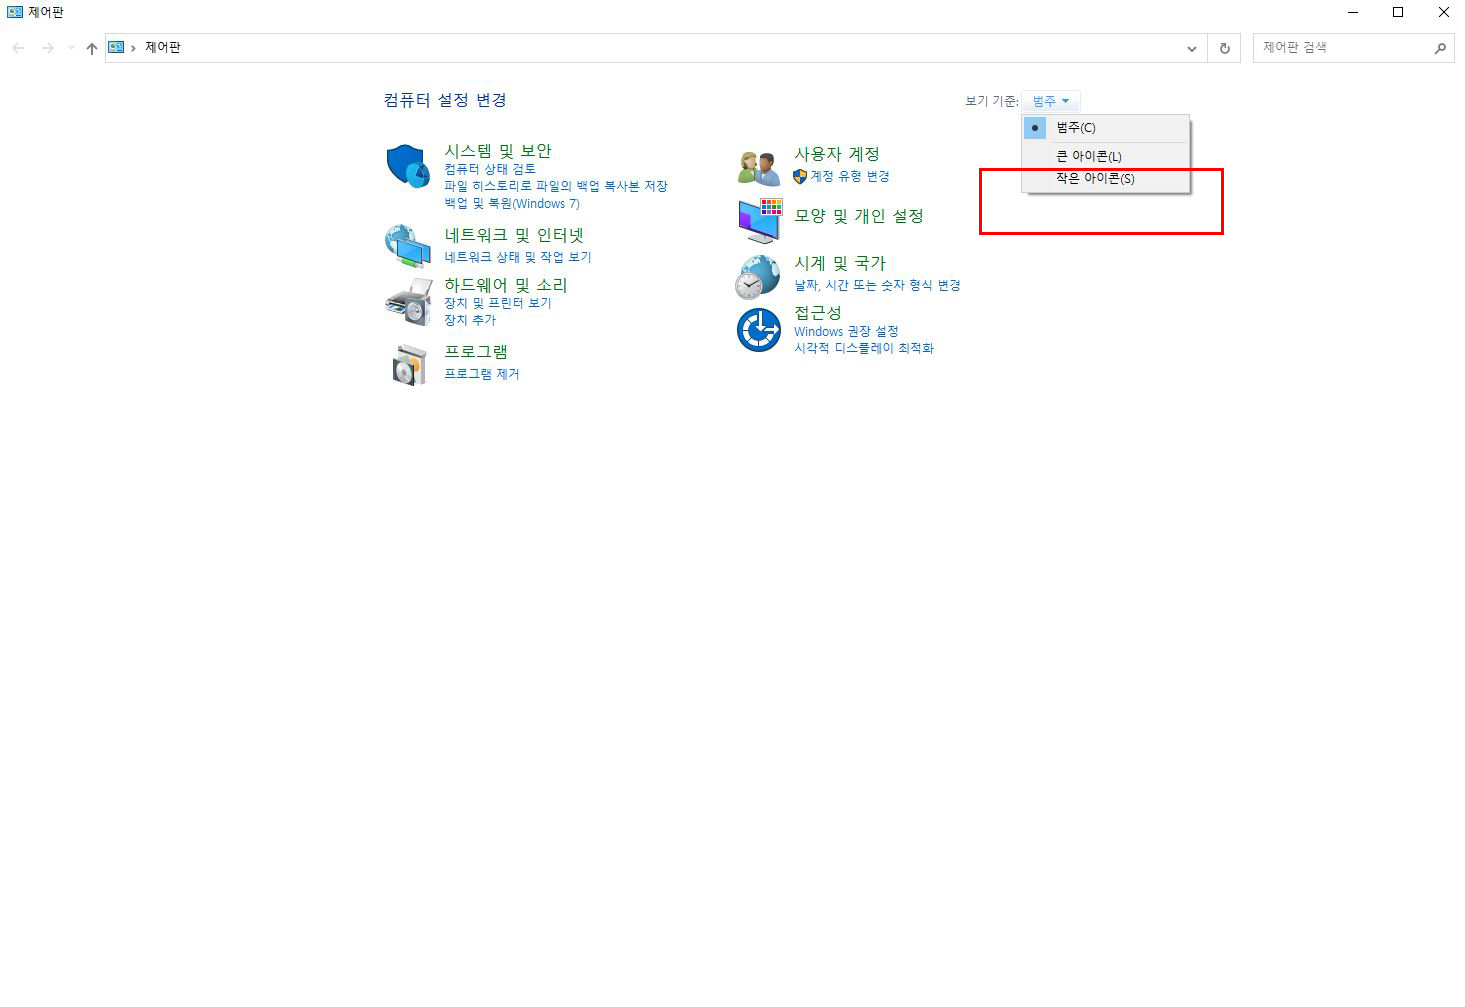The image size is (1465, 1007).
Task: Choose 작은 아이콘(S) from view menu
Action: point(1095,179)
